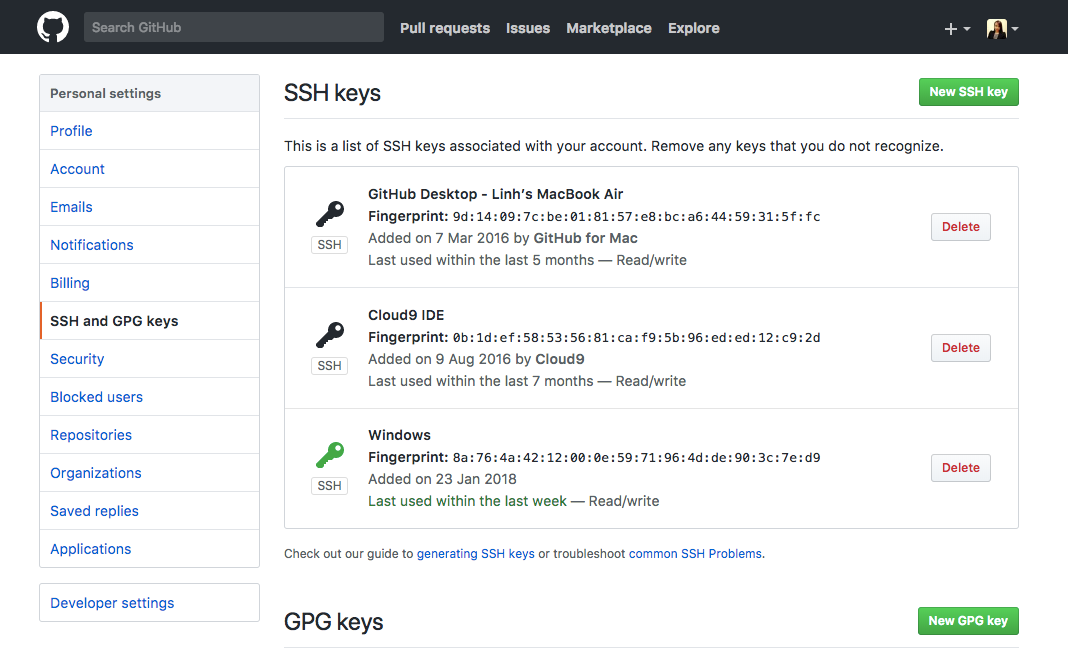
Task: Click 'Last used within the last 5 months' text
Action: (x=481, y=260)
